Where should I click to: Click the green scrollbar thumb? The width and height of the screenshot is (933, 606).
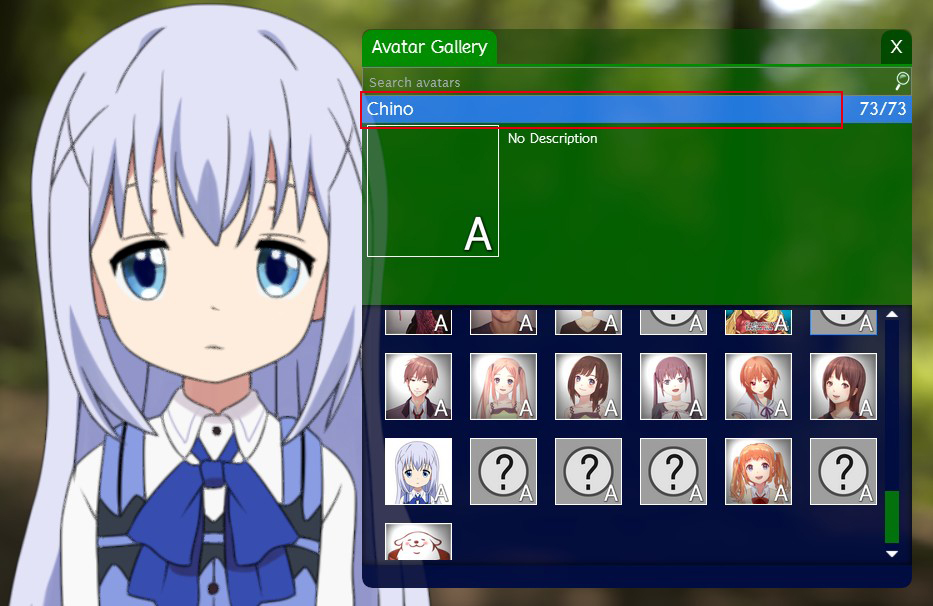tap(892, 517)
